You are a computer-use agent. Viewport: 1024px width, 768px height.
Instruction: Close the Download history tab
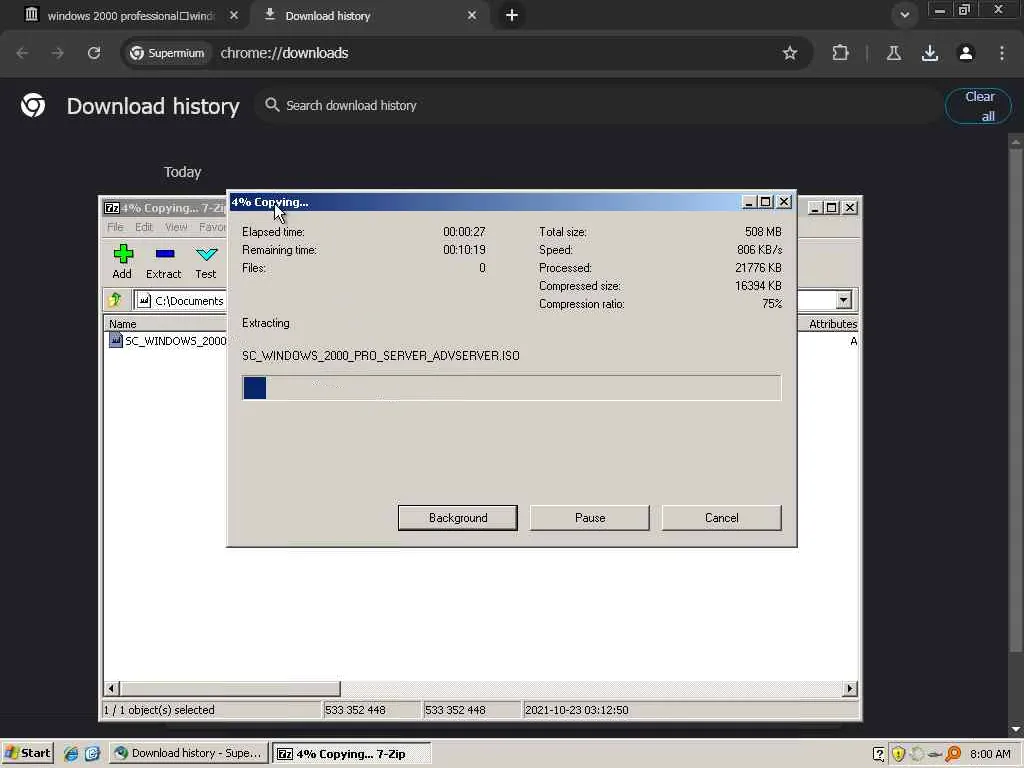pos(472,15)
